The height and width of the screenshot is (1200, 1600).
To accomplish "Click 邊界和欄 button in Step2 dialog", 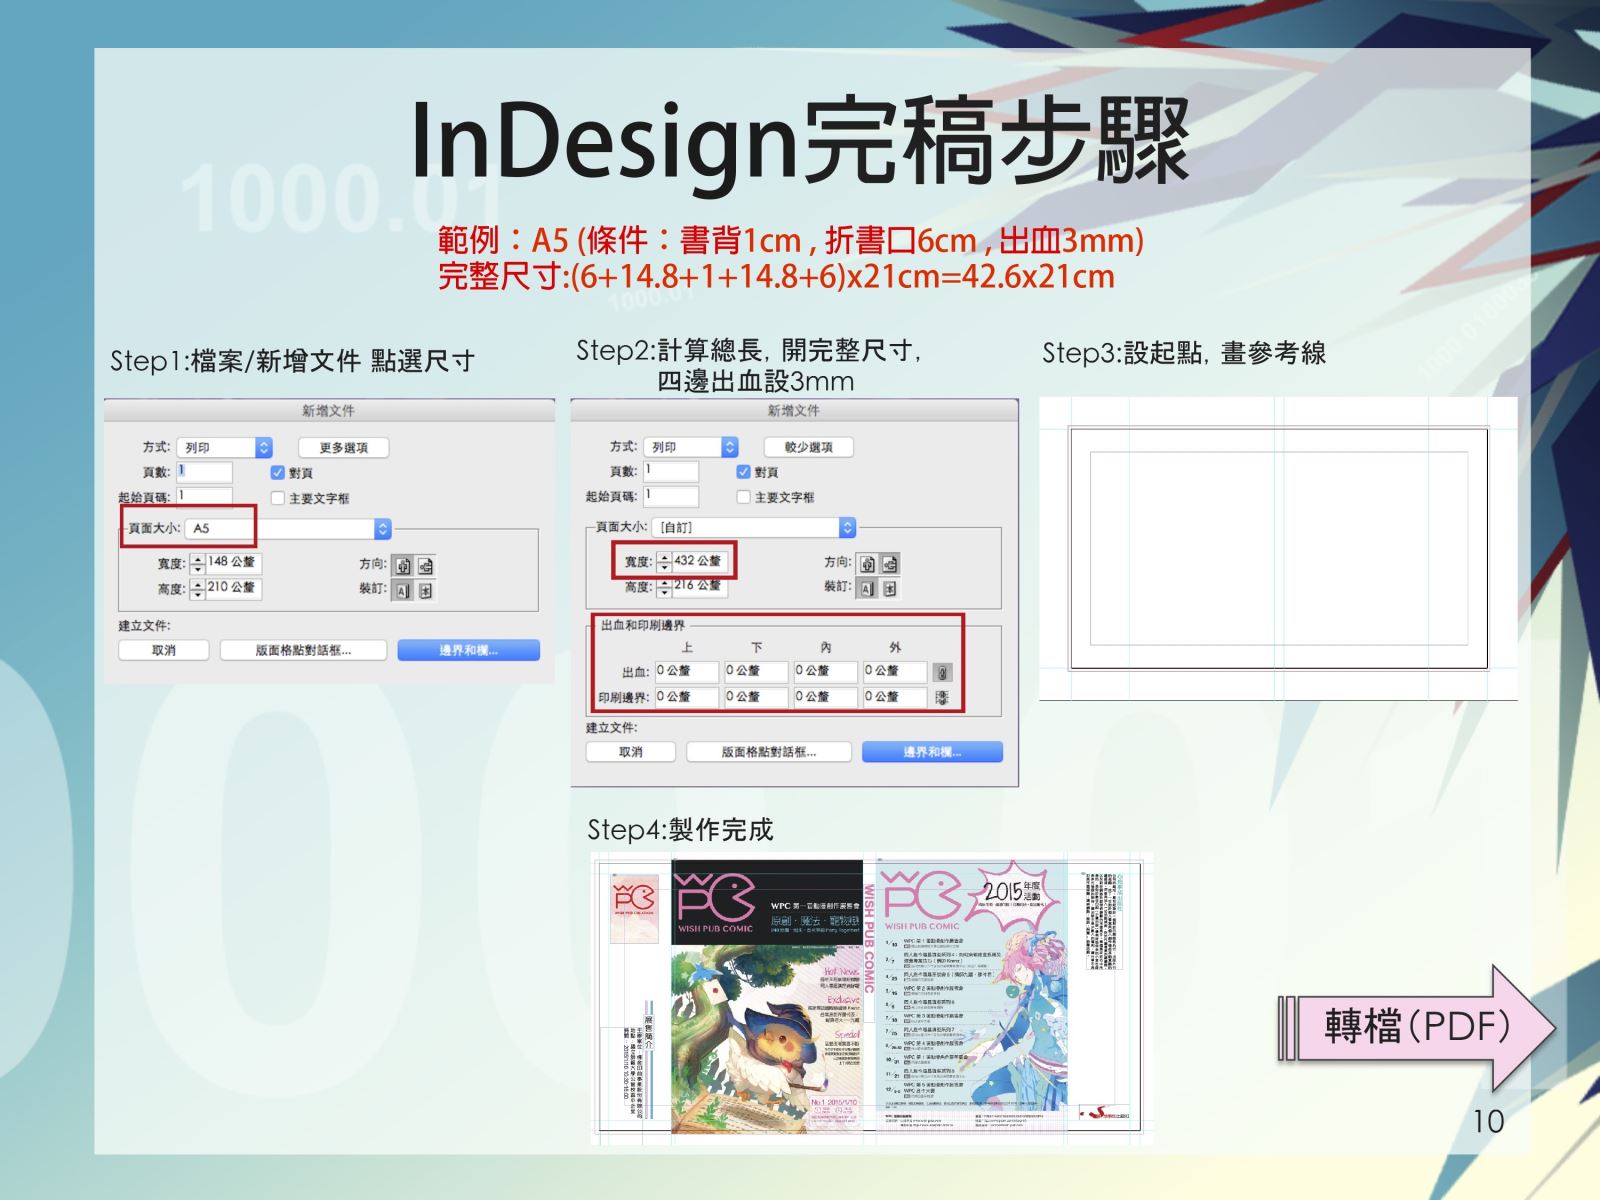I will coord(932,752).
